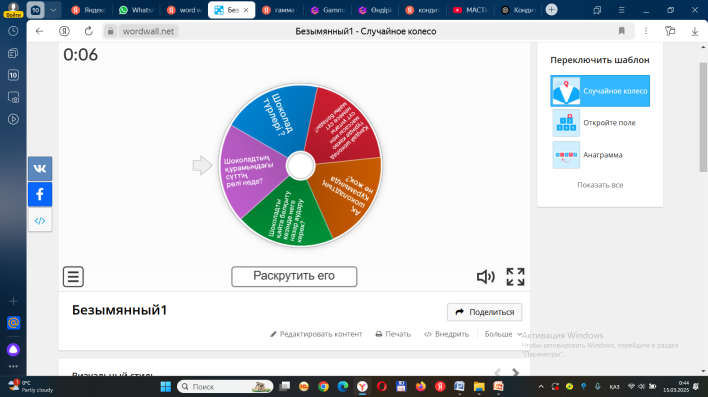Mute sound with the speaker icon
The width and height of the screenshot is (708, 397).
(x=485, y=276)
